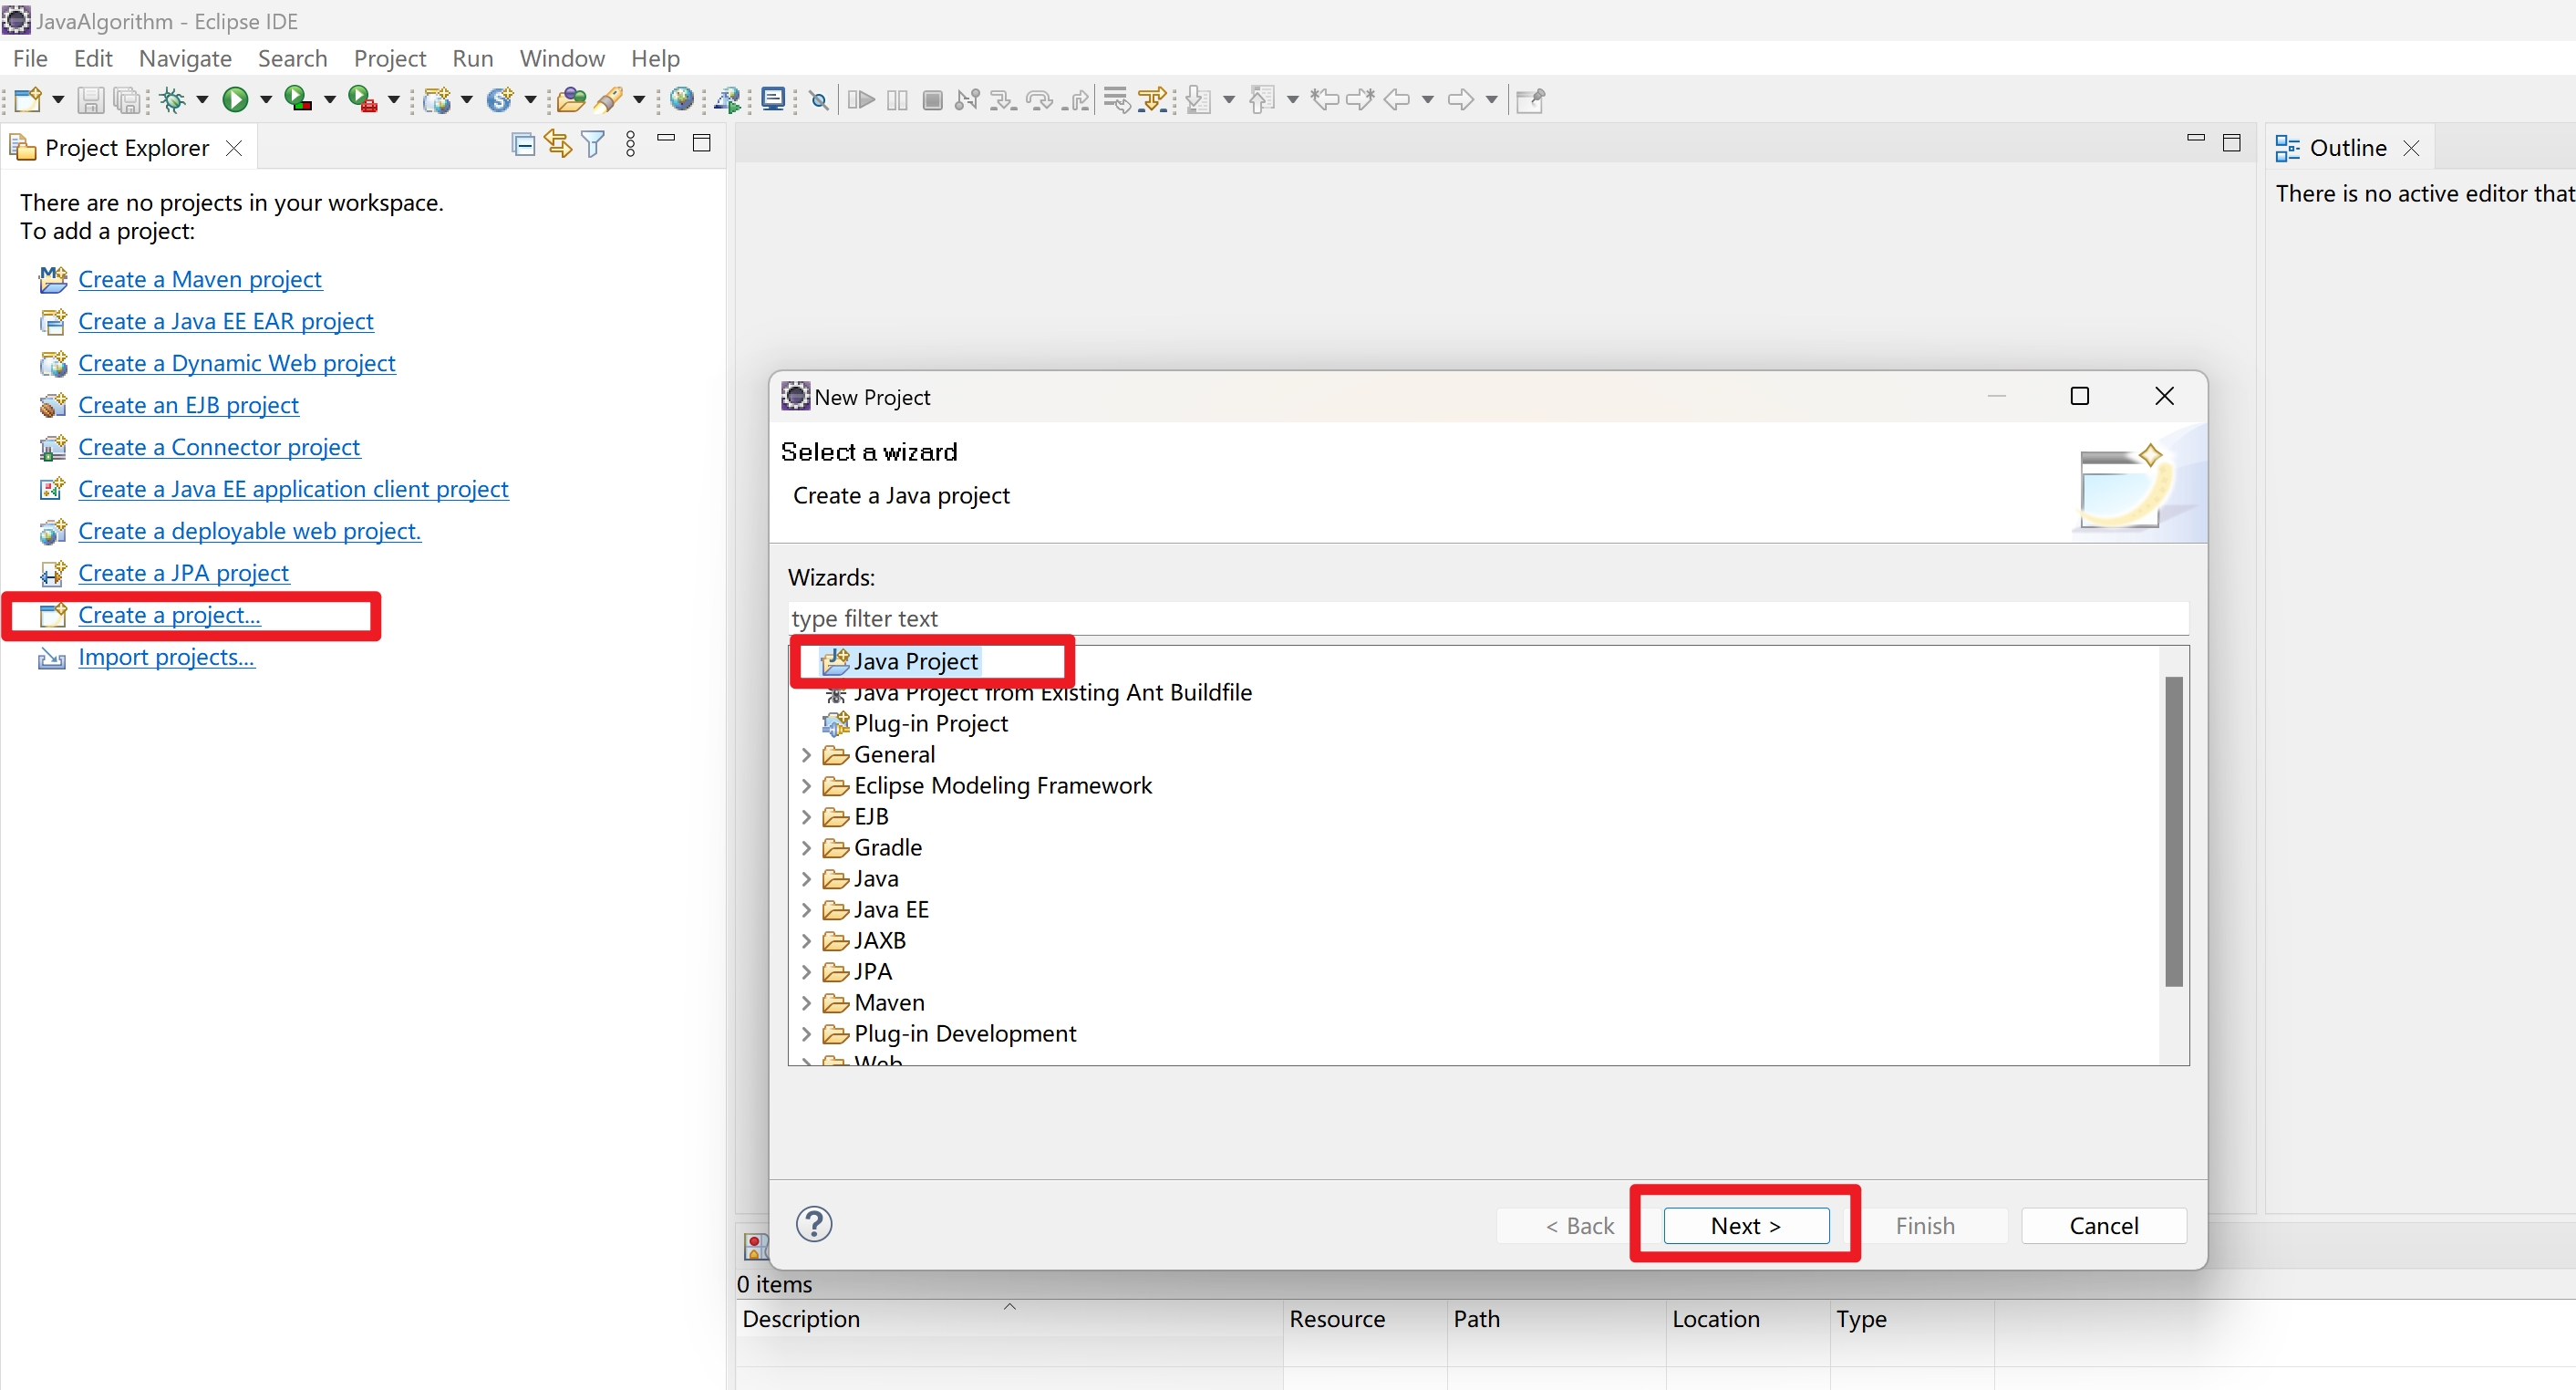Open the File menu
The height and width of the screenshot is (1390, 2576).
click(30, 58)
